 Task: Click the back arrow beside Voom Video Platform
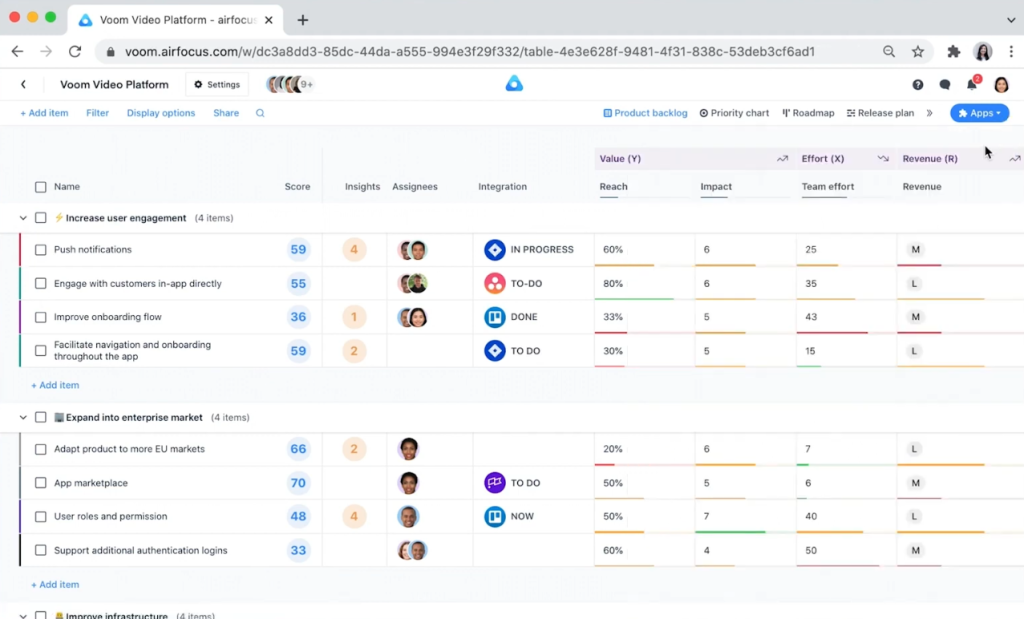pos(24,85)
